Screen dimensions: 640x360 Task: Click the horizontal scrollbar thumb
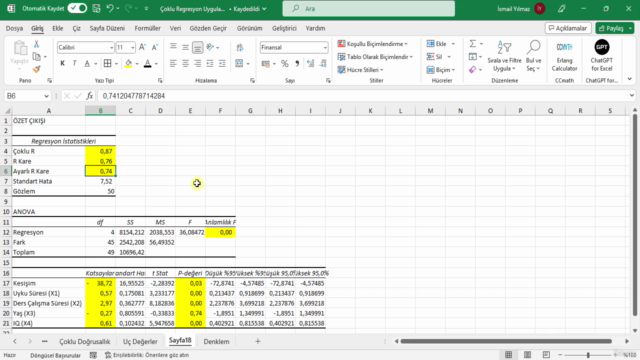pos(506,341)
